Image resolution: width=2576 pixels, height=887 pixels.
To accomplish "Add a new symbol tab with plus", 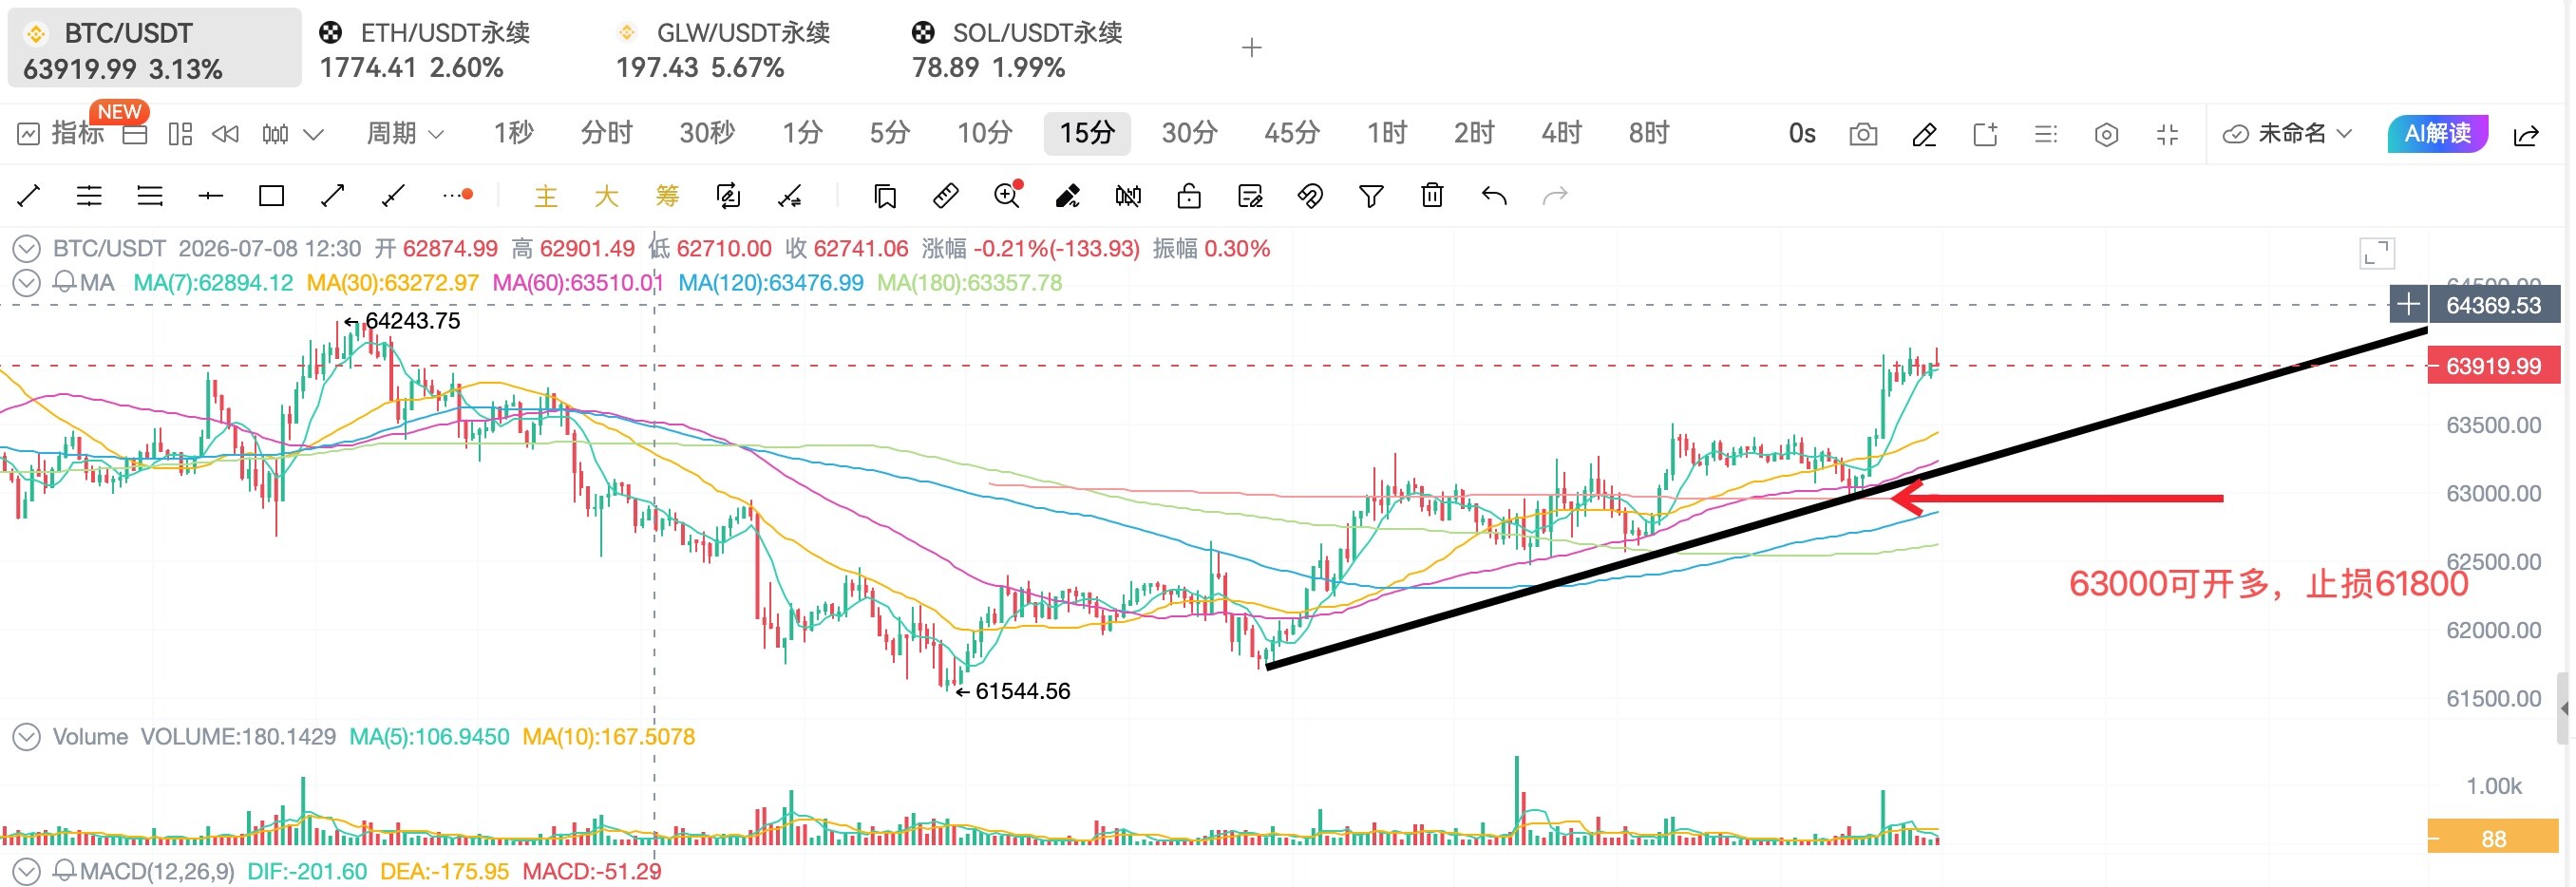I will (1254, 48).
